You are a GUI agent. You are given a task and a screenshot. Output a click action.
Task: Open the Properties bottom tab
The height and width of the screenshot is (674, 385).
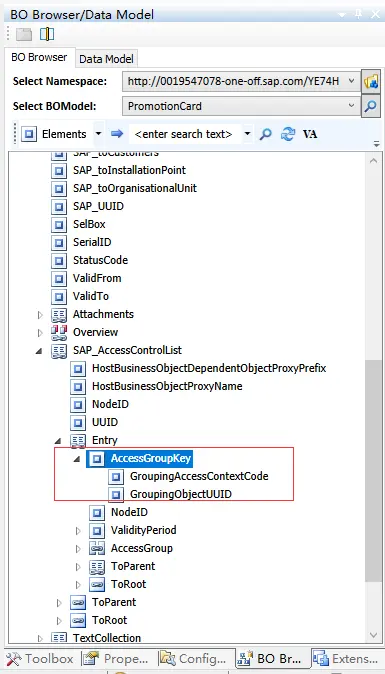tap(117, 659)
